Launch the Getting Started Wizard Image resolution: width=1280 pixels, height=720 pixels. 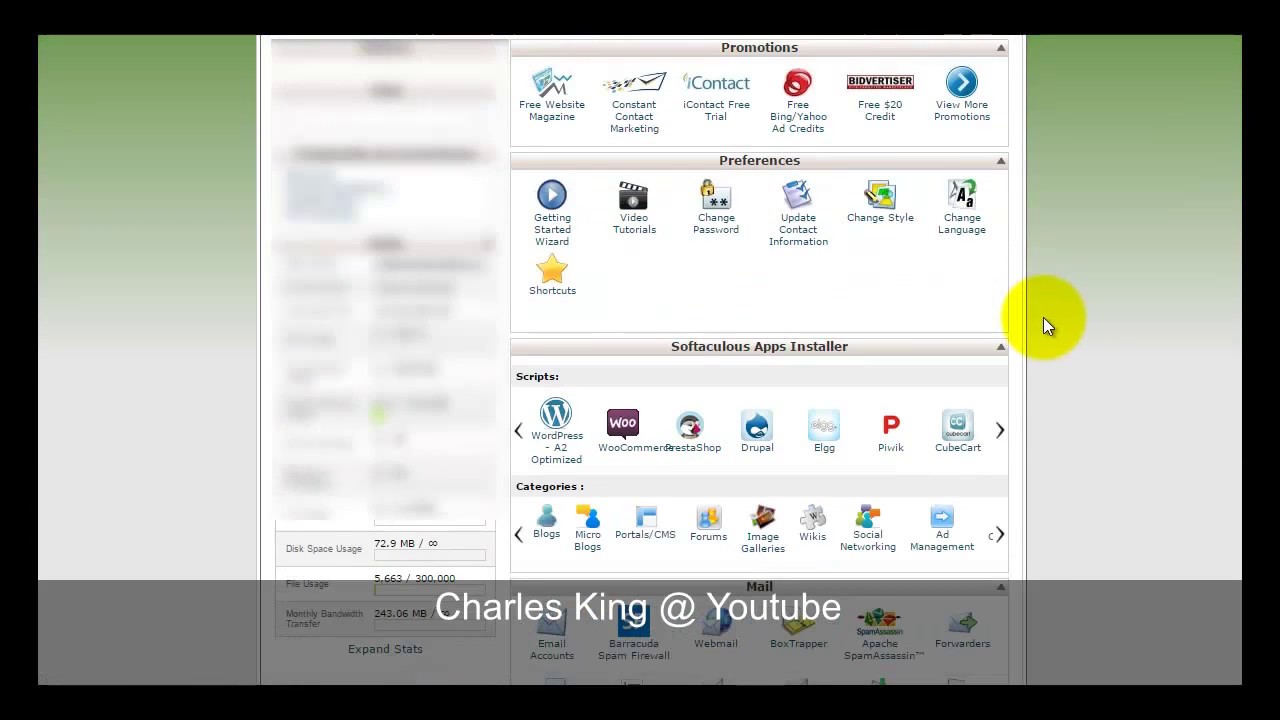552,213
